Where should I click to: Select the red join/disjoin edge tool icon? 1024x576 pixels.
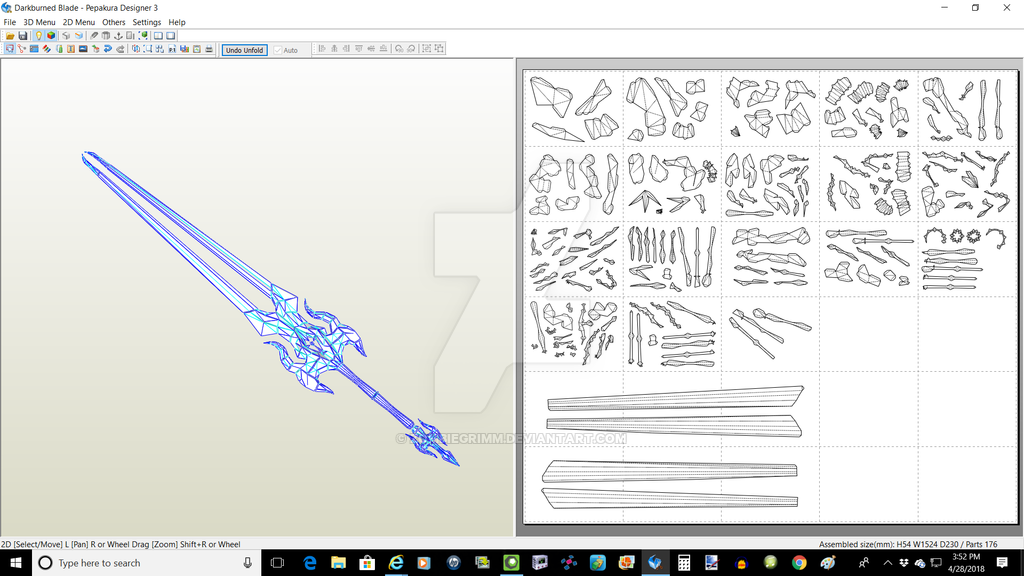(22, 49)
